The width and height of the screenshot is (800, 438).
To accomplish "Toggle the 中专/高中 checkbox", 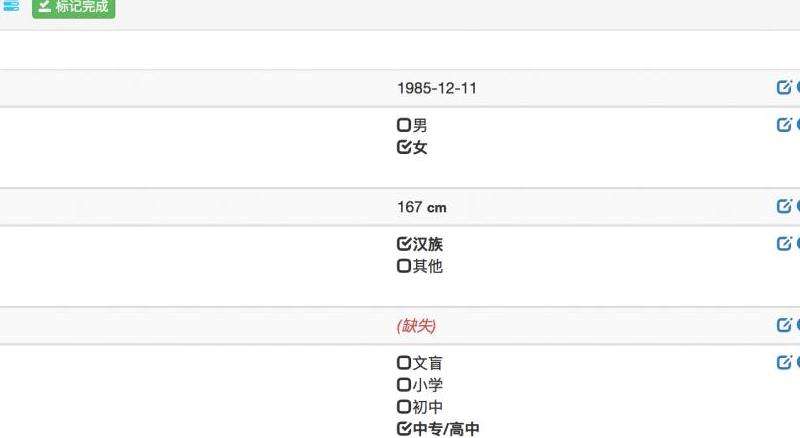I will point(404,429).
